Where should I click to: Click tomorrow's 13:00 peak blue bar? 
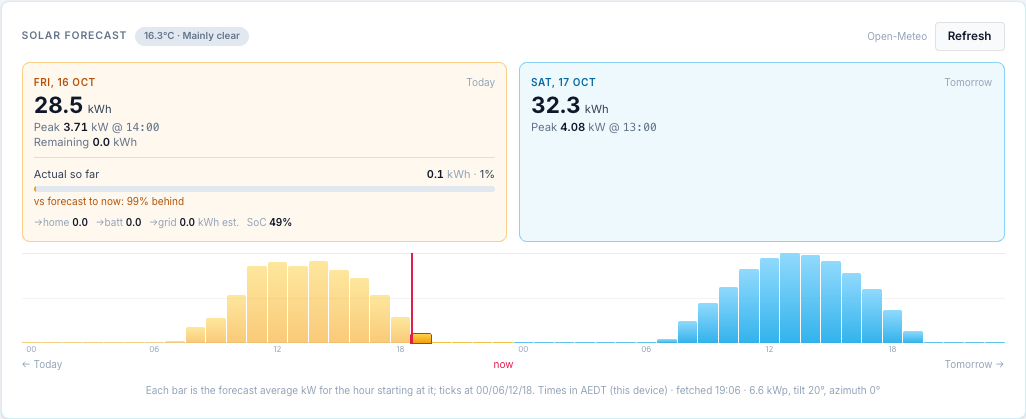click(790, 299)
